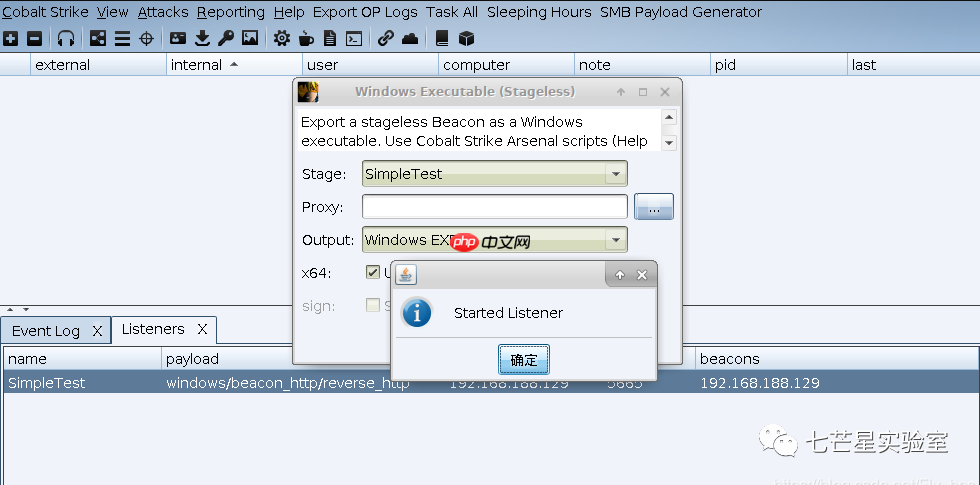
Task: Sort listeners by name column header
Action: pos(82,359)
